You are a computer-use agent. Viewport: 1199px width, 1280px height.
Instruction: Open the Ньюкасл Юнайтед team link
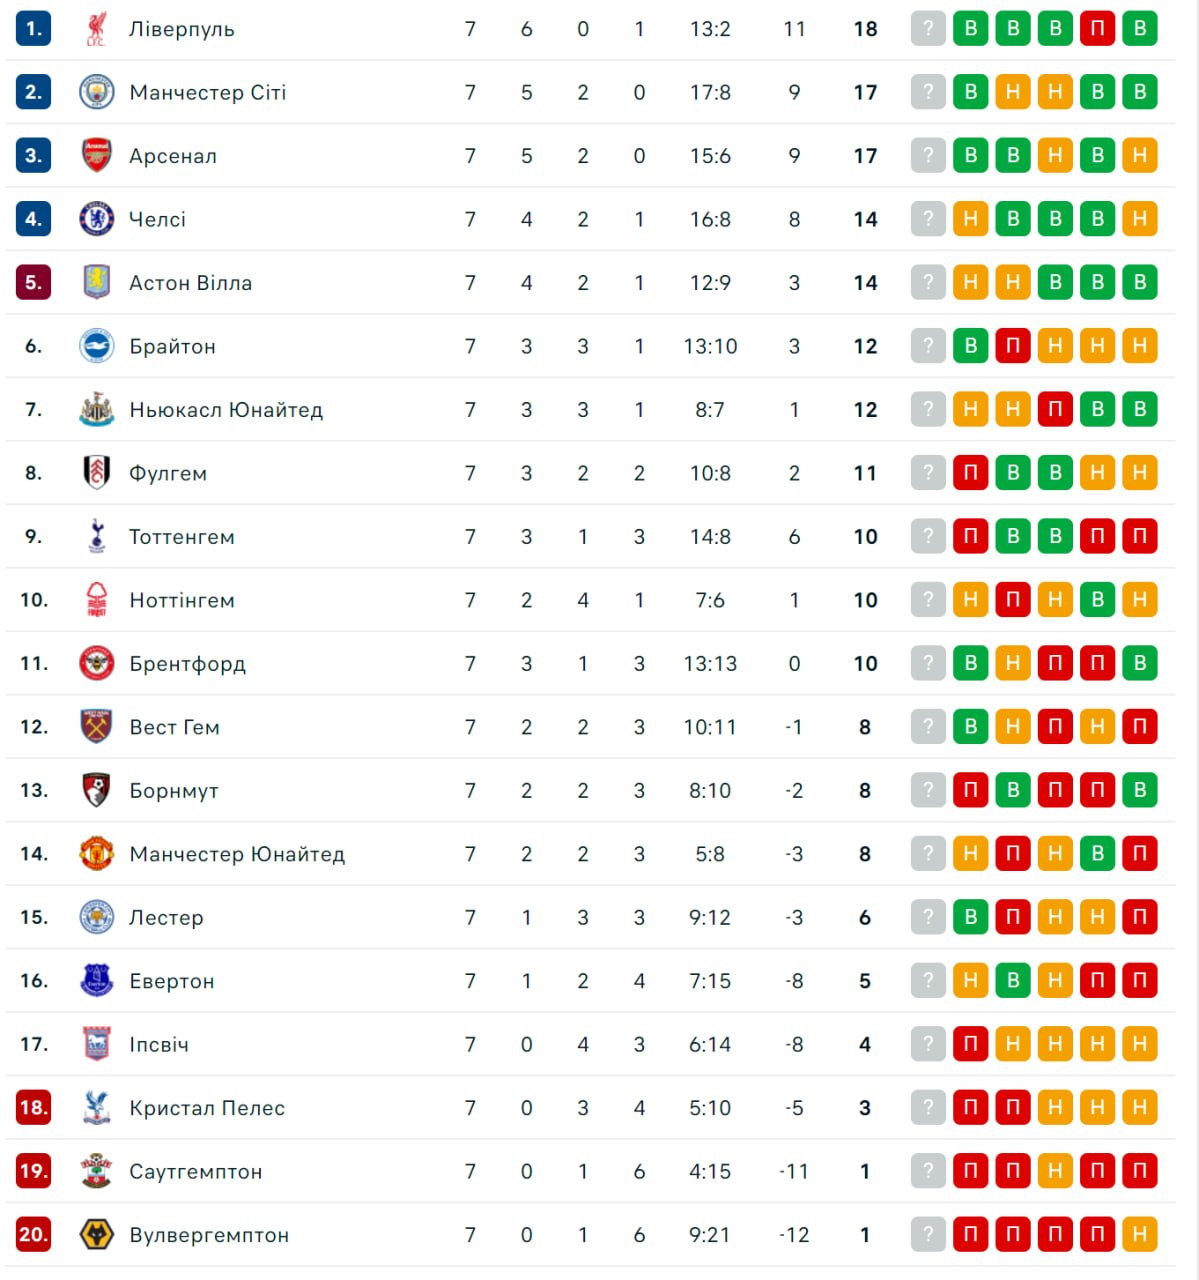pos(226,410)
